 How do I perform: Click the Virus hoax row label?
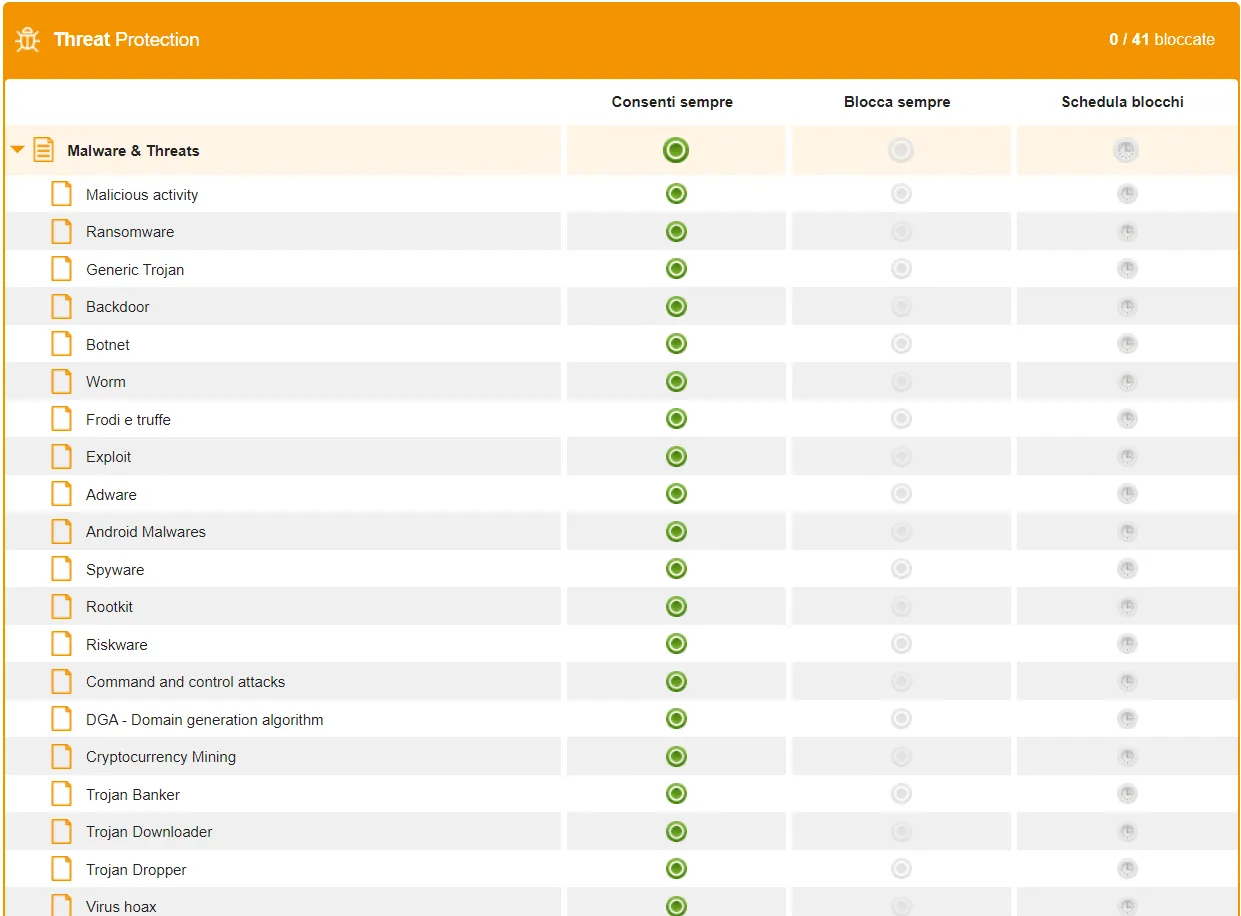121,907
